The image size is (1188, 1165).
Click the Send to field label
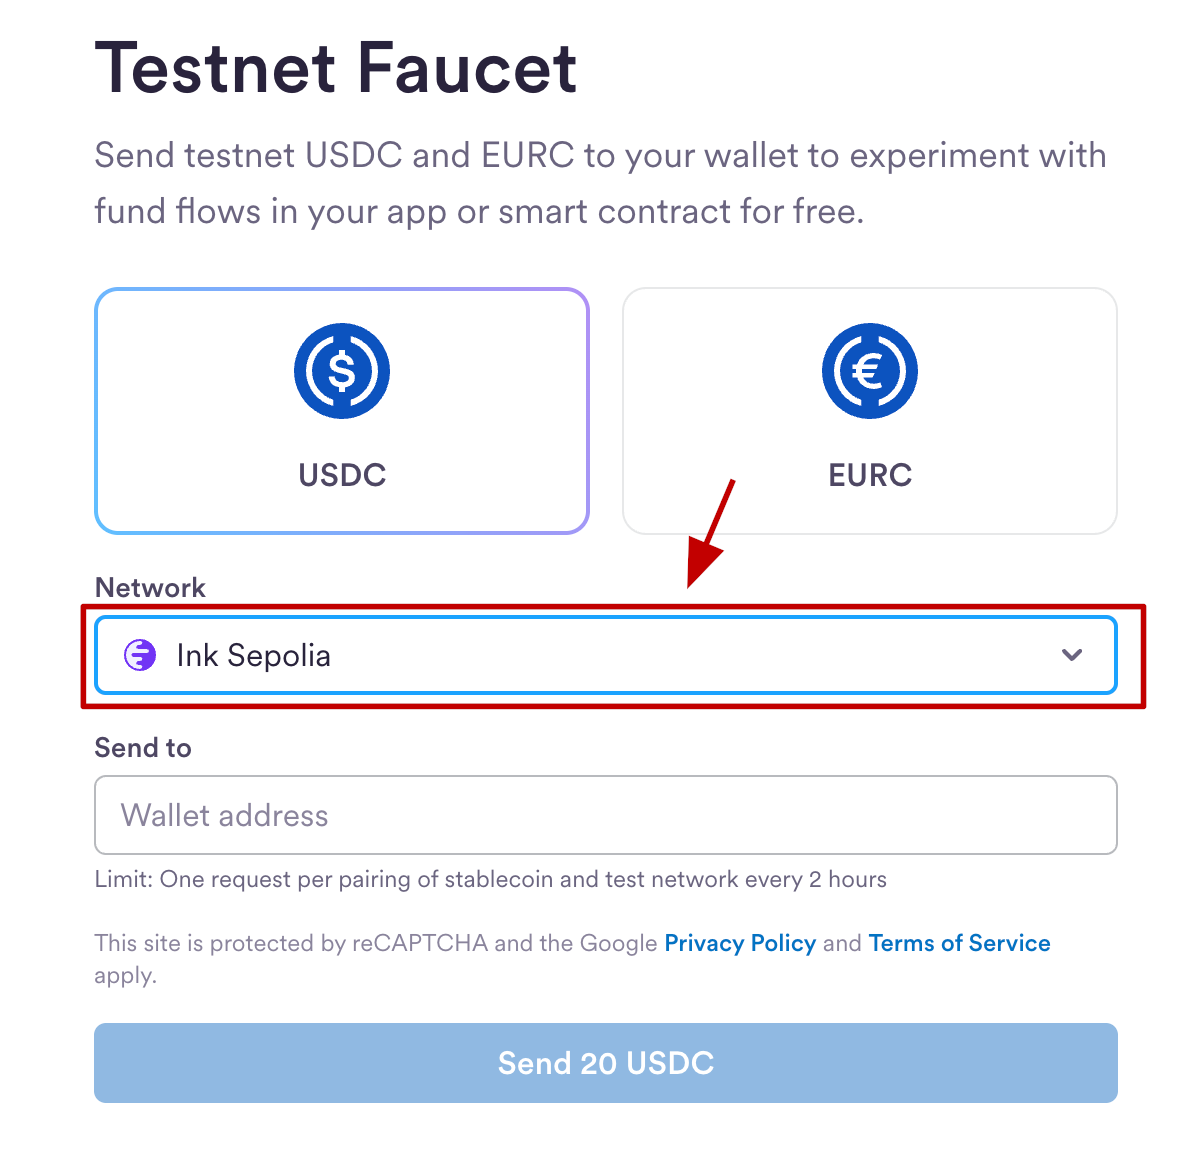click(143, 747)
